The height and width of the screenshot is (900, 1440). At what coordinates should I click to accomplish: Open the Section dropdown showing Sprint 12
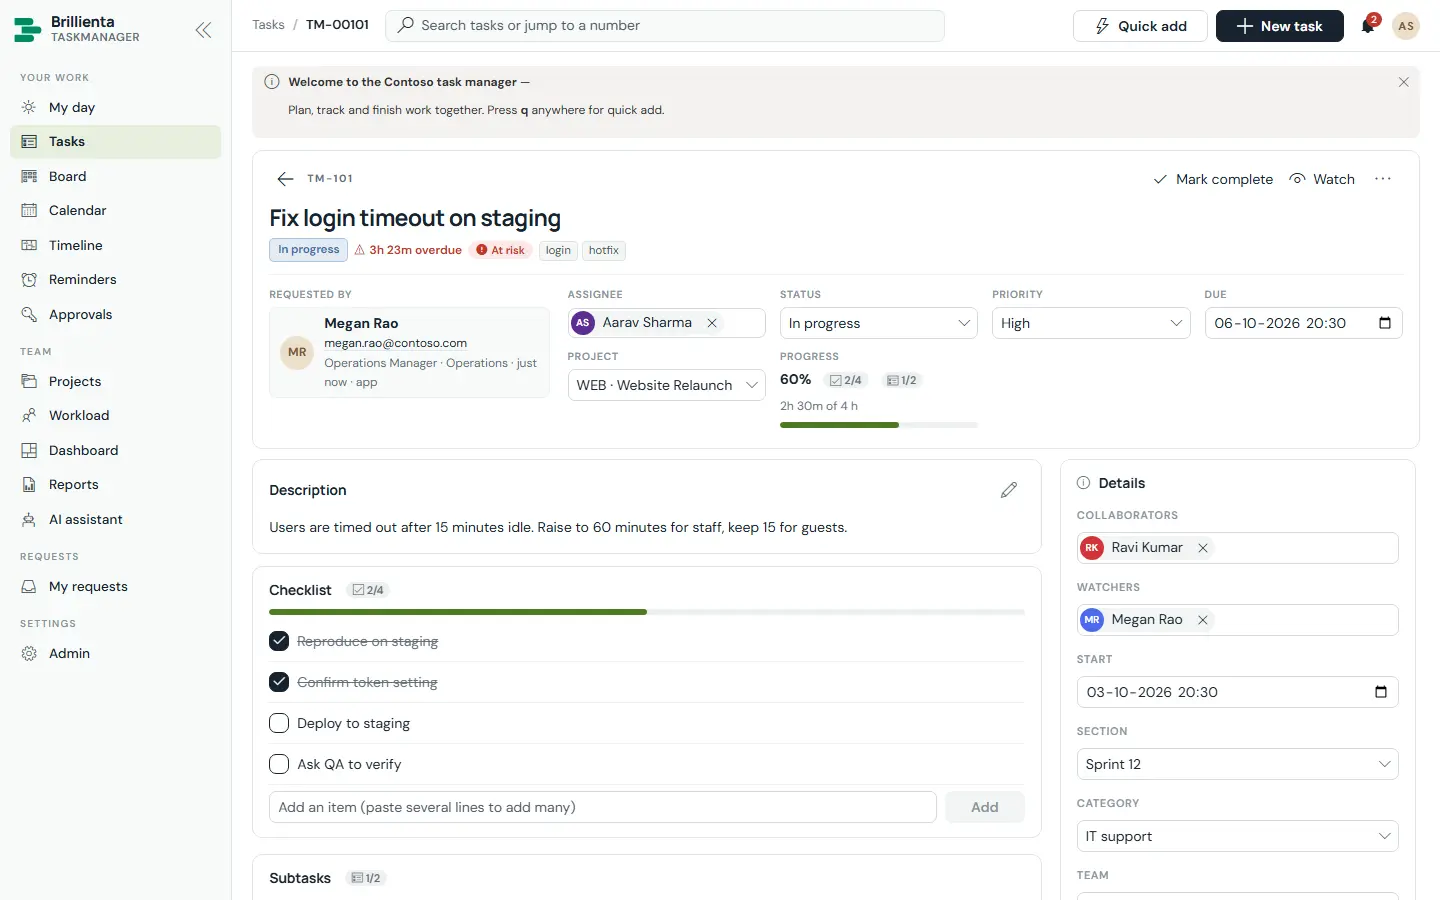coord(1237,764)
